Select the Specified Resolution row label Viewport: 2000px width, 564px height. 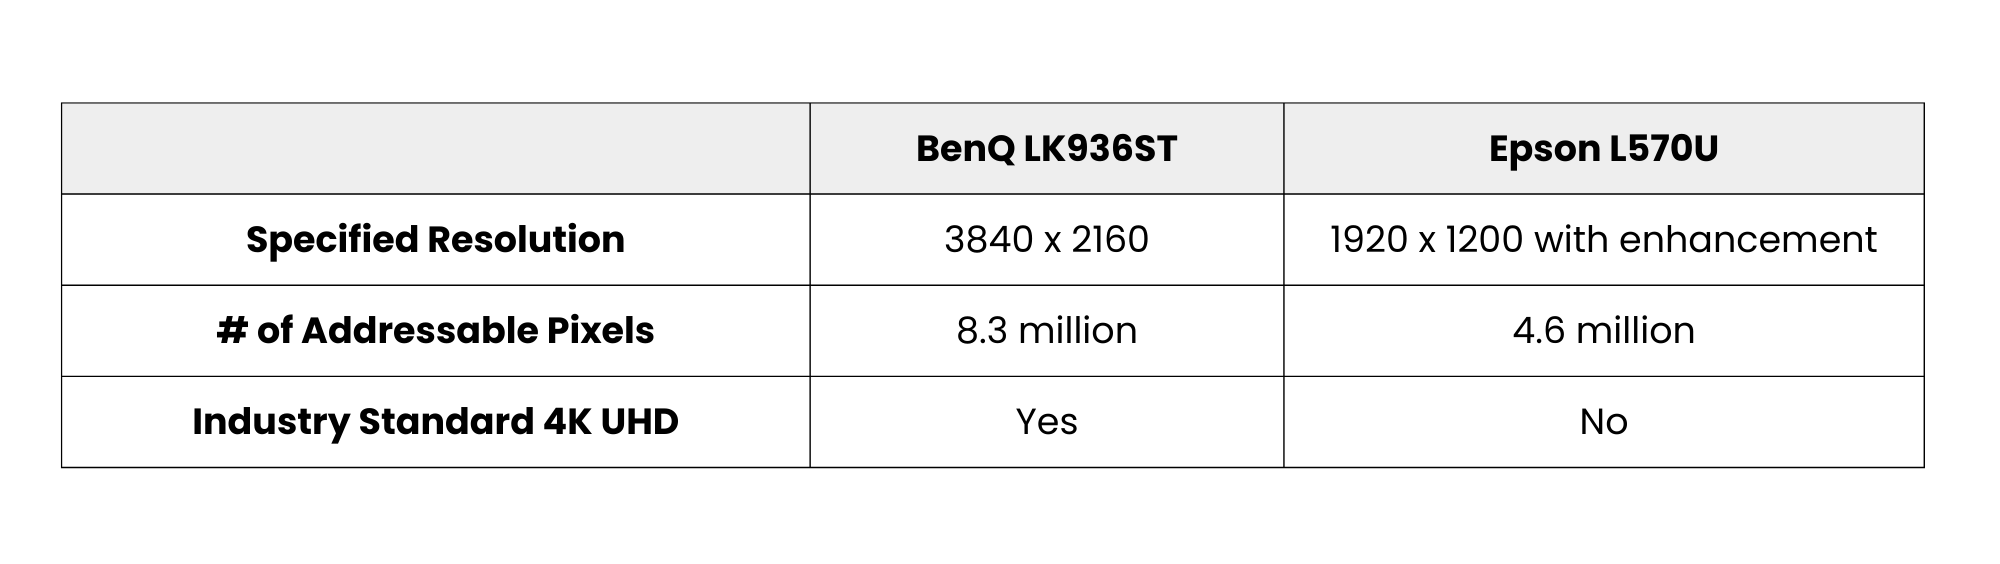tap(435, 240)
